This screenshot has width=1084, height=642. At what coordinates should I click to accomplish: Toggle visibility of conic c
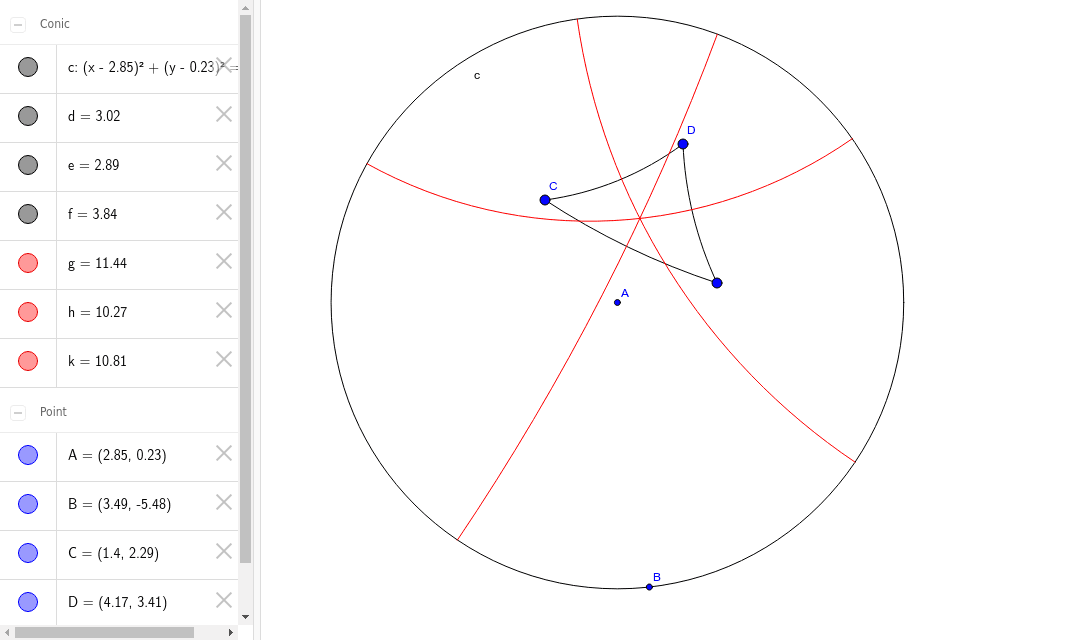[x=28, y=66]
